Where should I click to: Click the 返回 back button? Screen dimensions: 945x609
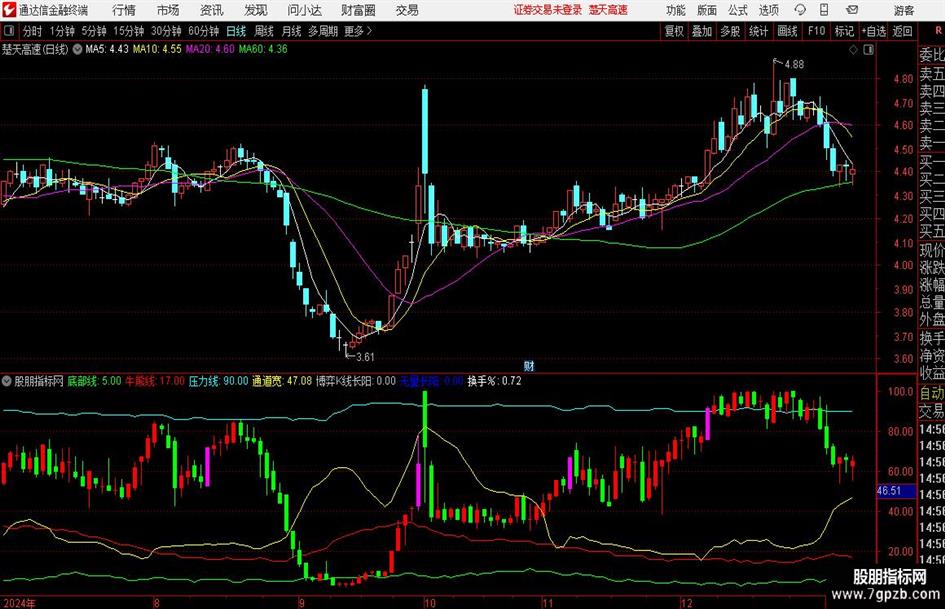tap(902, 31)
